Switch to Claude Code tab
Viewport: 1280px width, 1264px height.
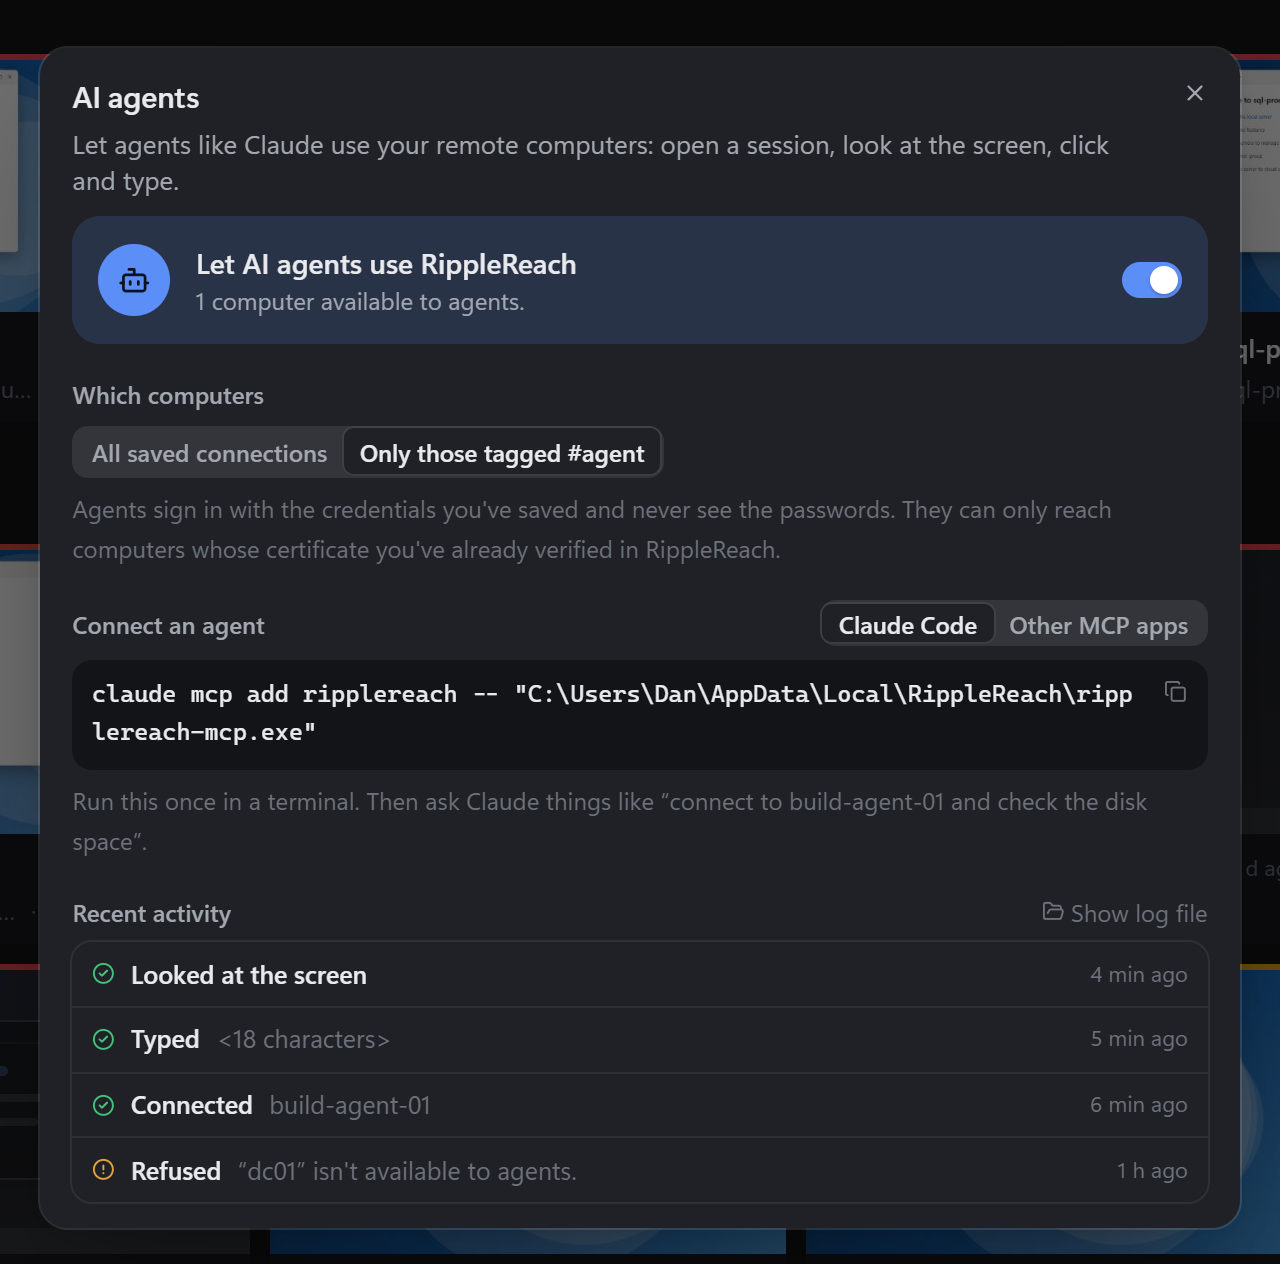[x=908, y=625]
